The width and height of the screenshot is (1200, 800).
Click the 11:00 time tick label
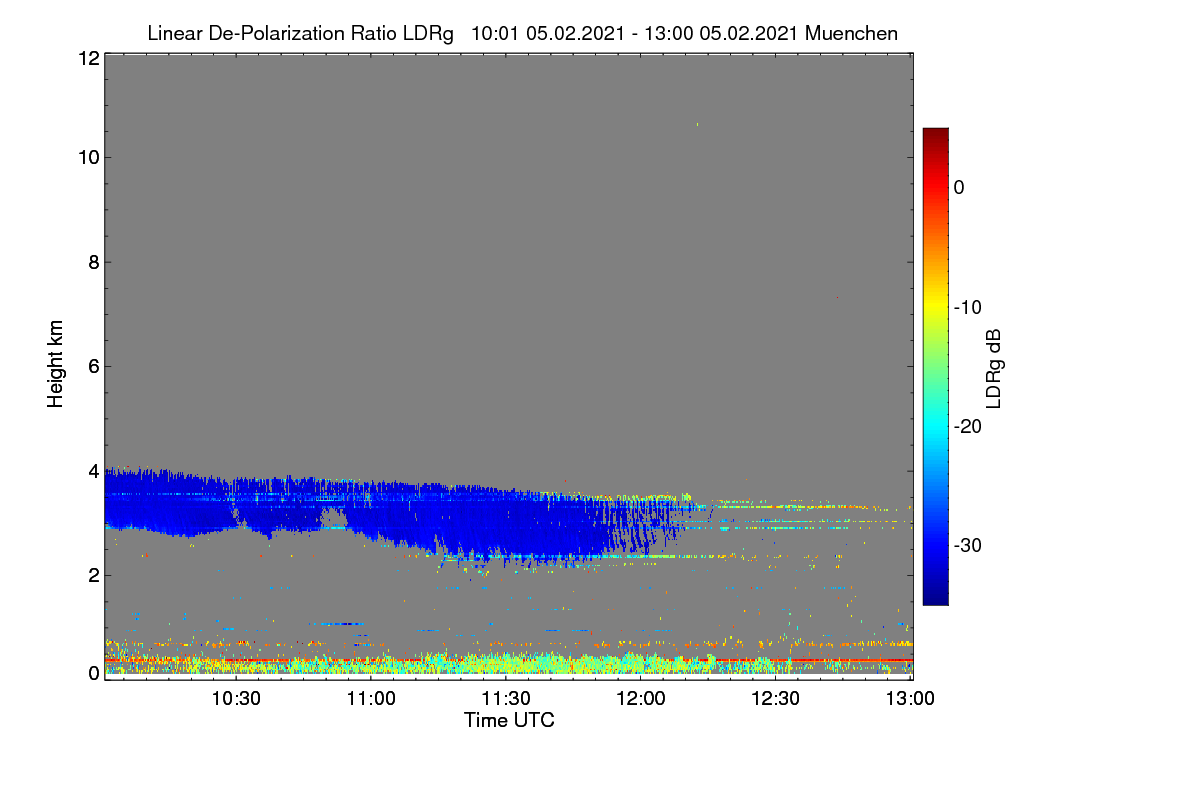(371, 698)
